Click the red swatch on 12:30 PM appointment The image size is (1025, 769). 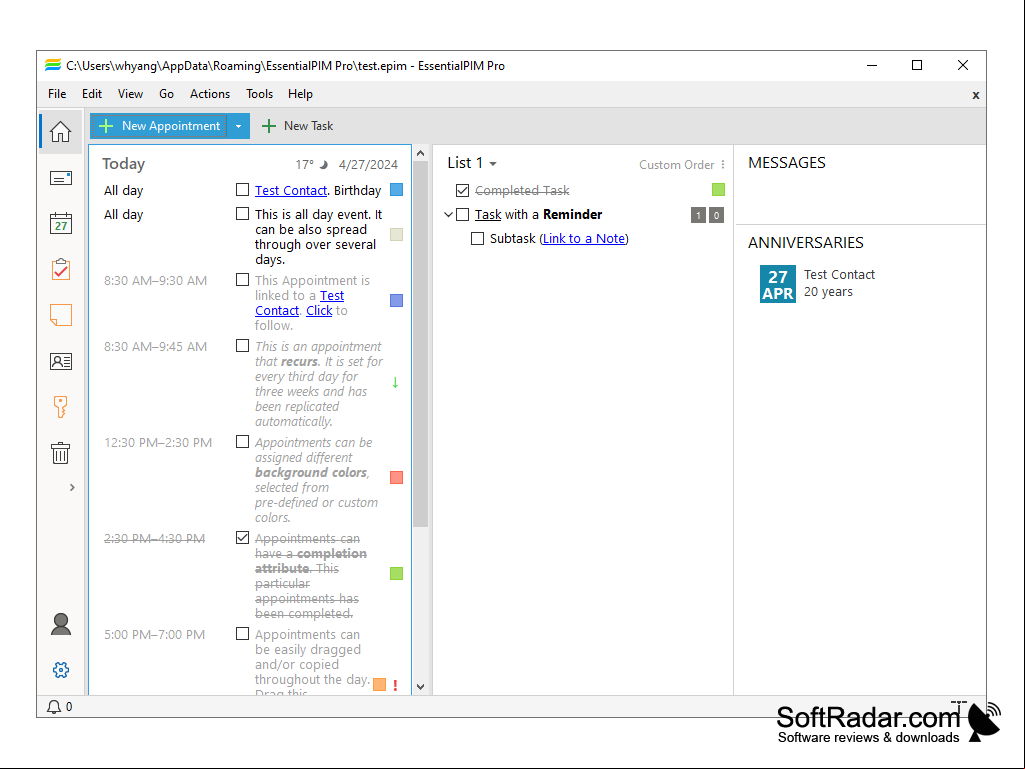(396, 477)
